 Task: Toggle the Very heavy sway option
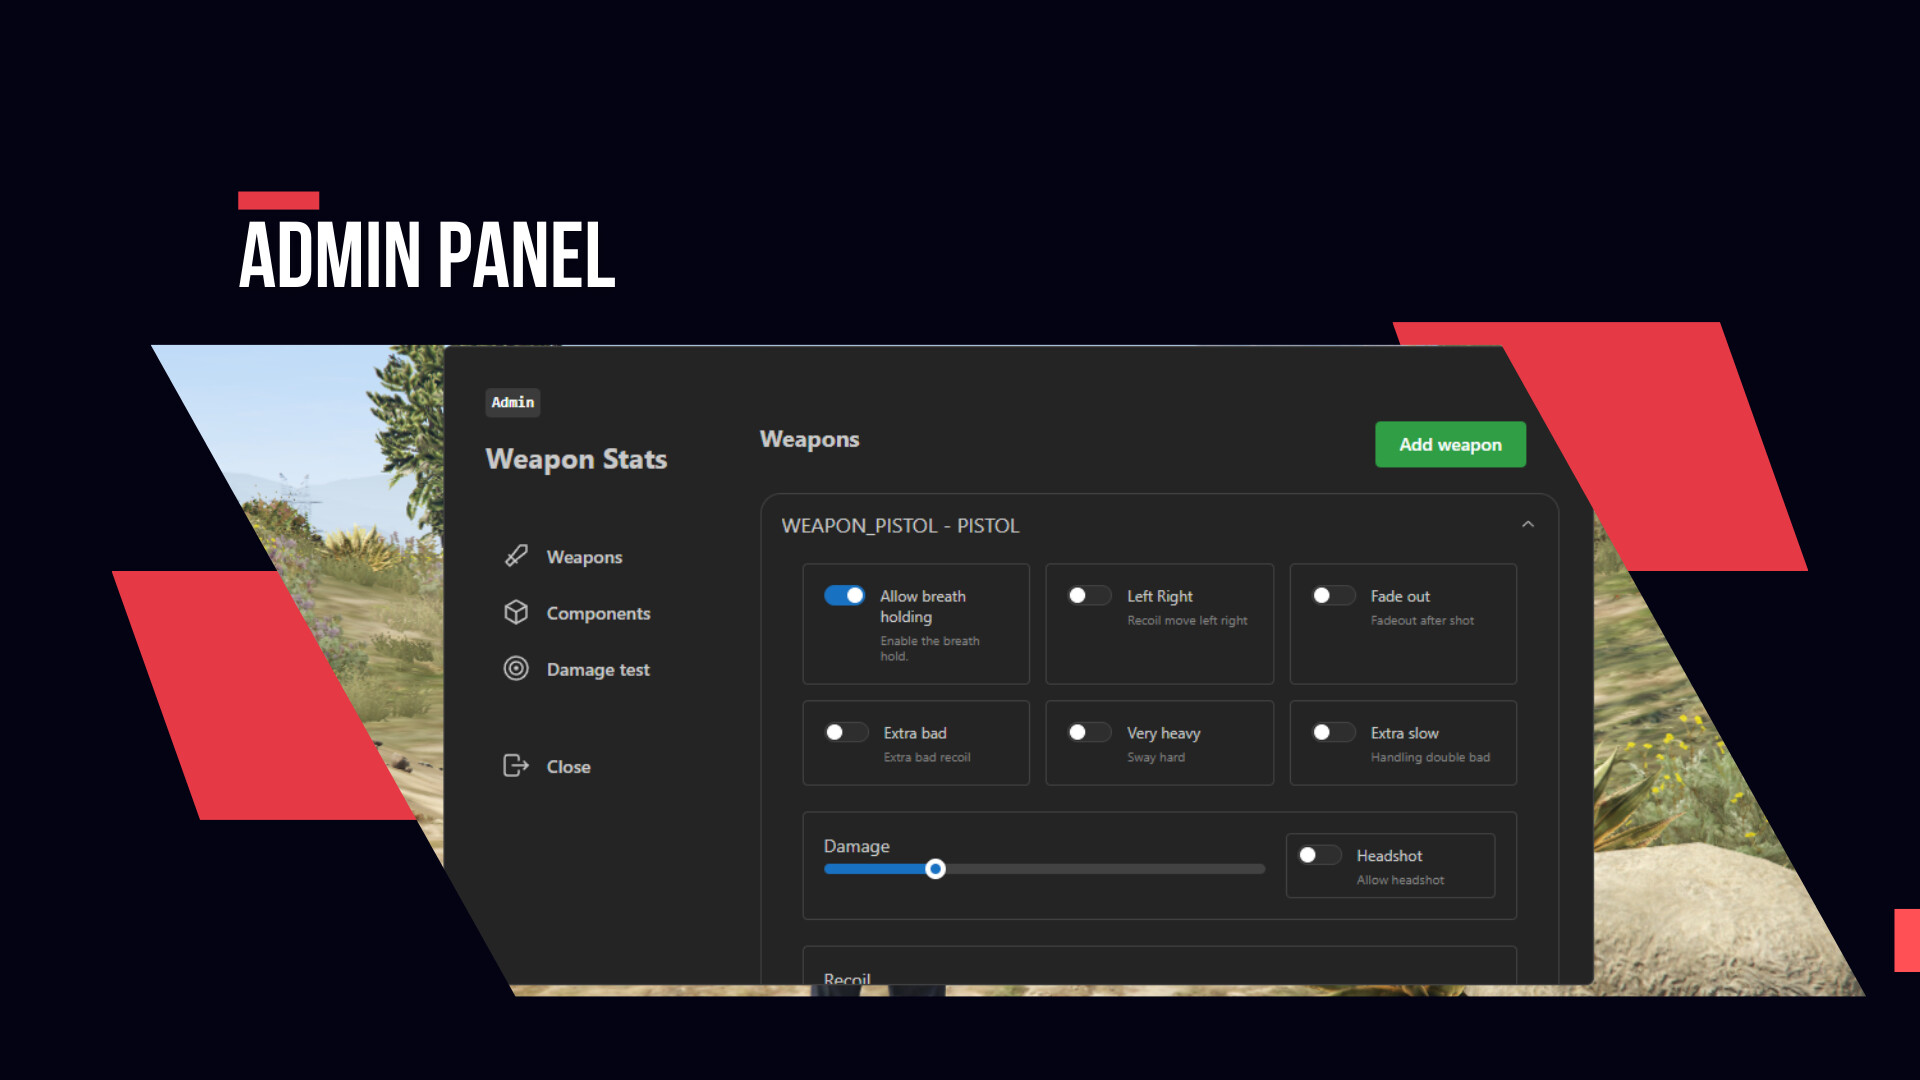pyautogui.click(x=1088, y=733)
